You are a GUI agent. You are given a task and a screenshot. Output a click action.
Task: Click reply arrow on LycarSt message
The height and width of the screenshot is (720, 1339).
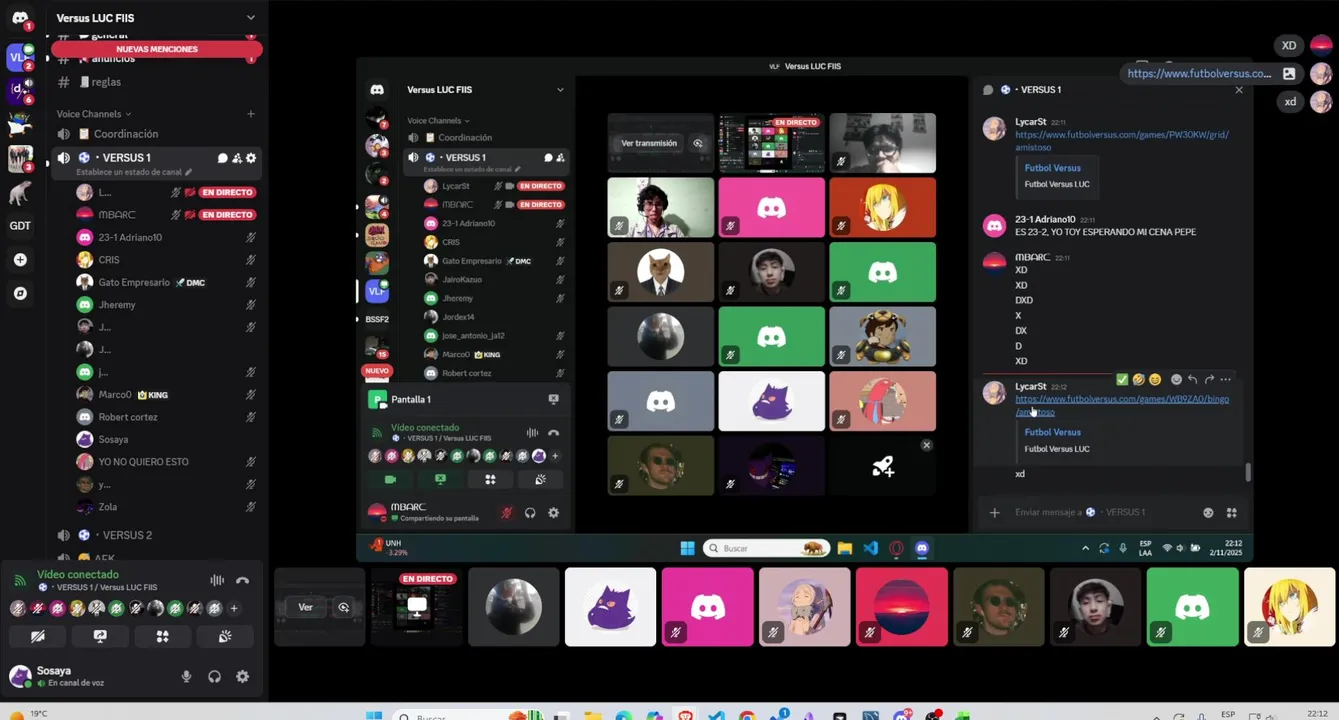(1192, 379)
